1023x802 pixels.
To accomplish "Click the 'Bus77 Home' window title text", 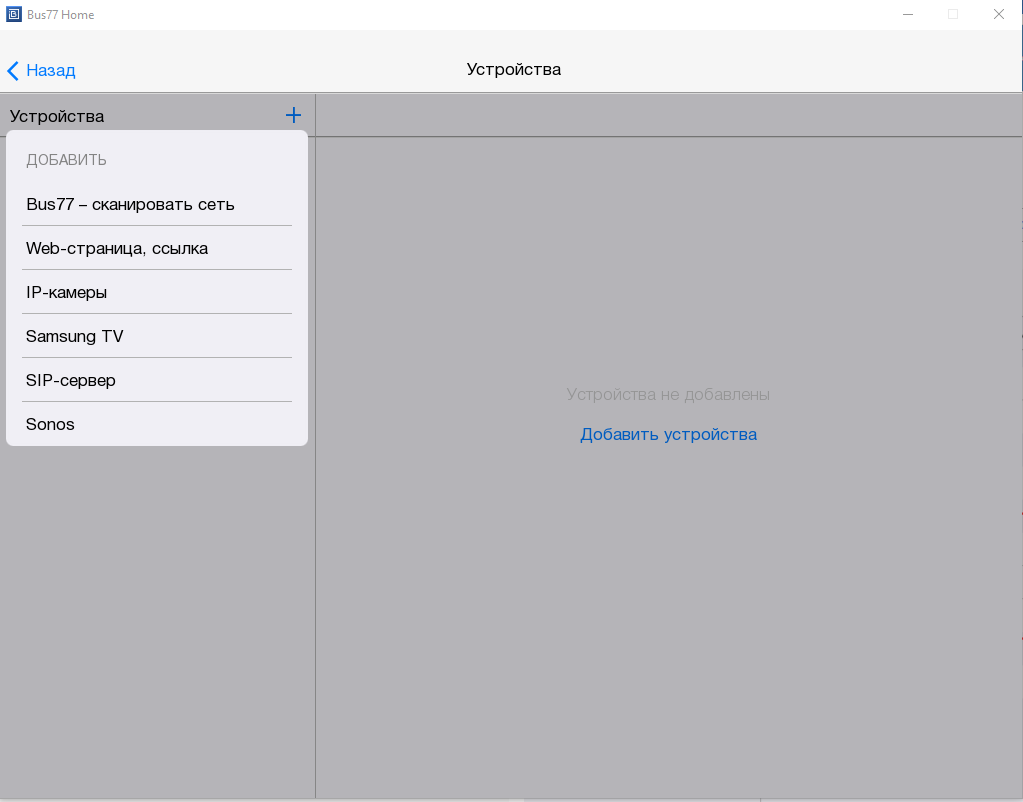I will [62, 15].
